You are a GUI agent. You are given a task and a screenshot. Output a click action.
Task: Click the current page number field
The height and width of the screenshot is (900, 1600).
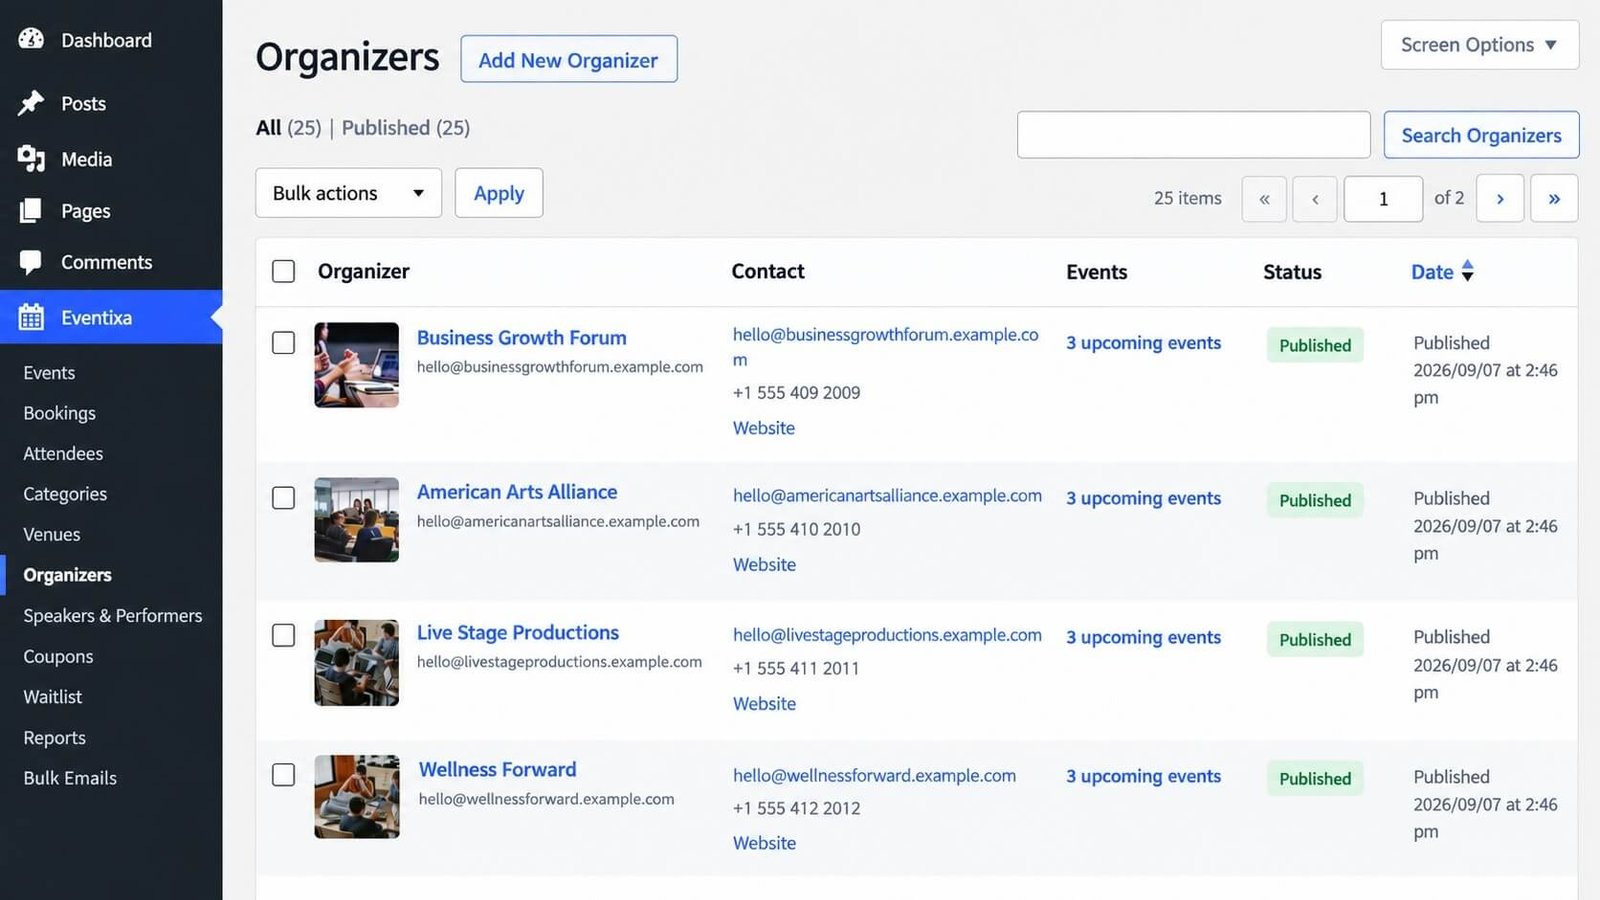[x=1383, y=198]
